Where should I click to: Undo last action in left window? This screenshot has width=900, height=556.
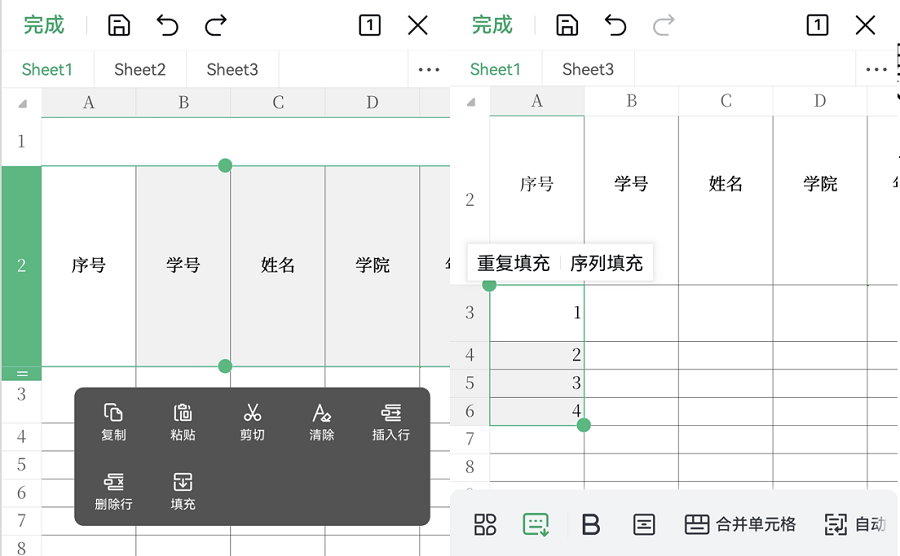click(168, 25)
